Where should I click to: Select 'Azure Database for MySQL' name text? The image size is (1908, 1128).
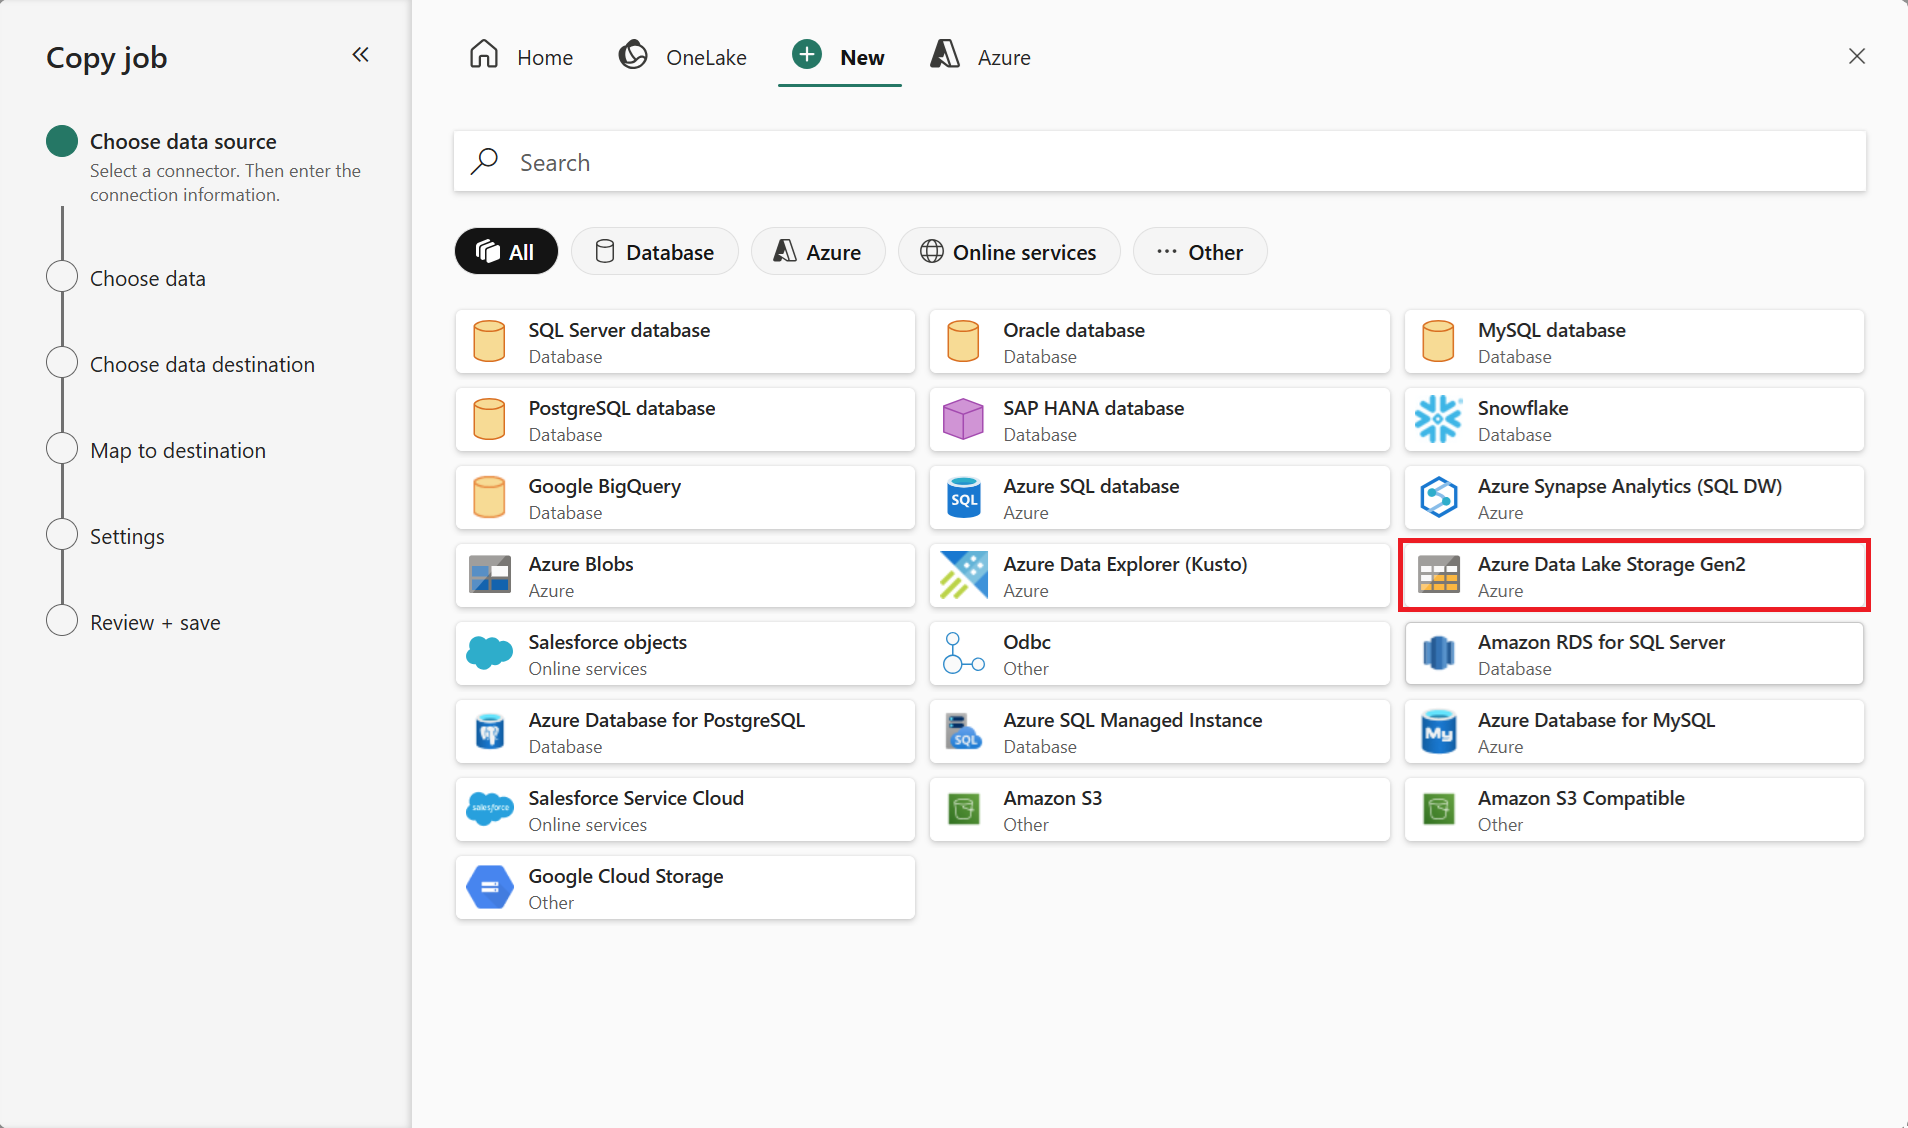[x=1596, y=720]
